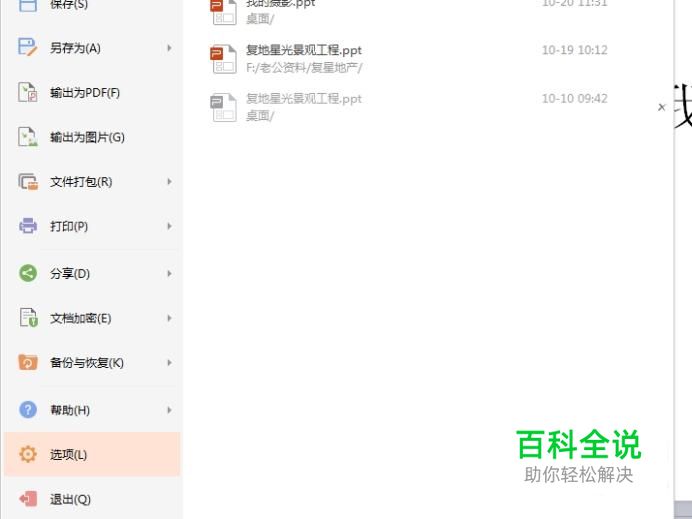Click the 备份与恢复(K) label
The height and width of the screenshot is (519, 692).
pos(87,363)
